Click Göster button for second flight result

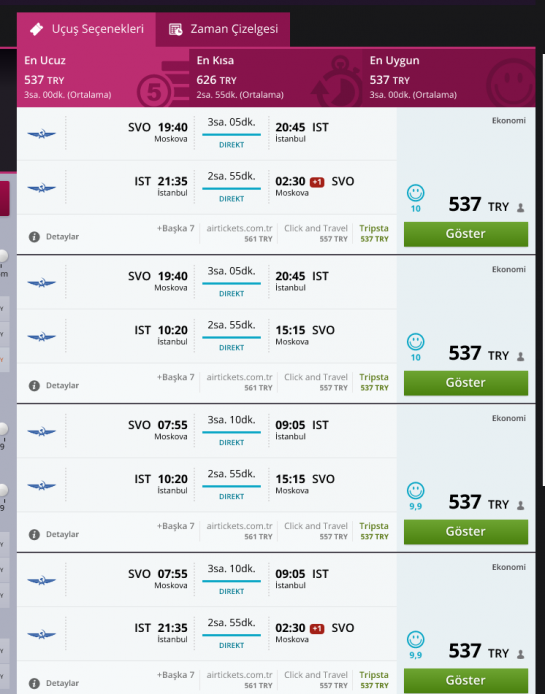466,383
